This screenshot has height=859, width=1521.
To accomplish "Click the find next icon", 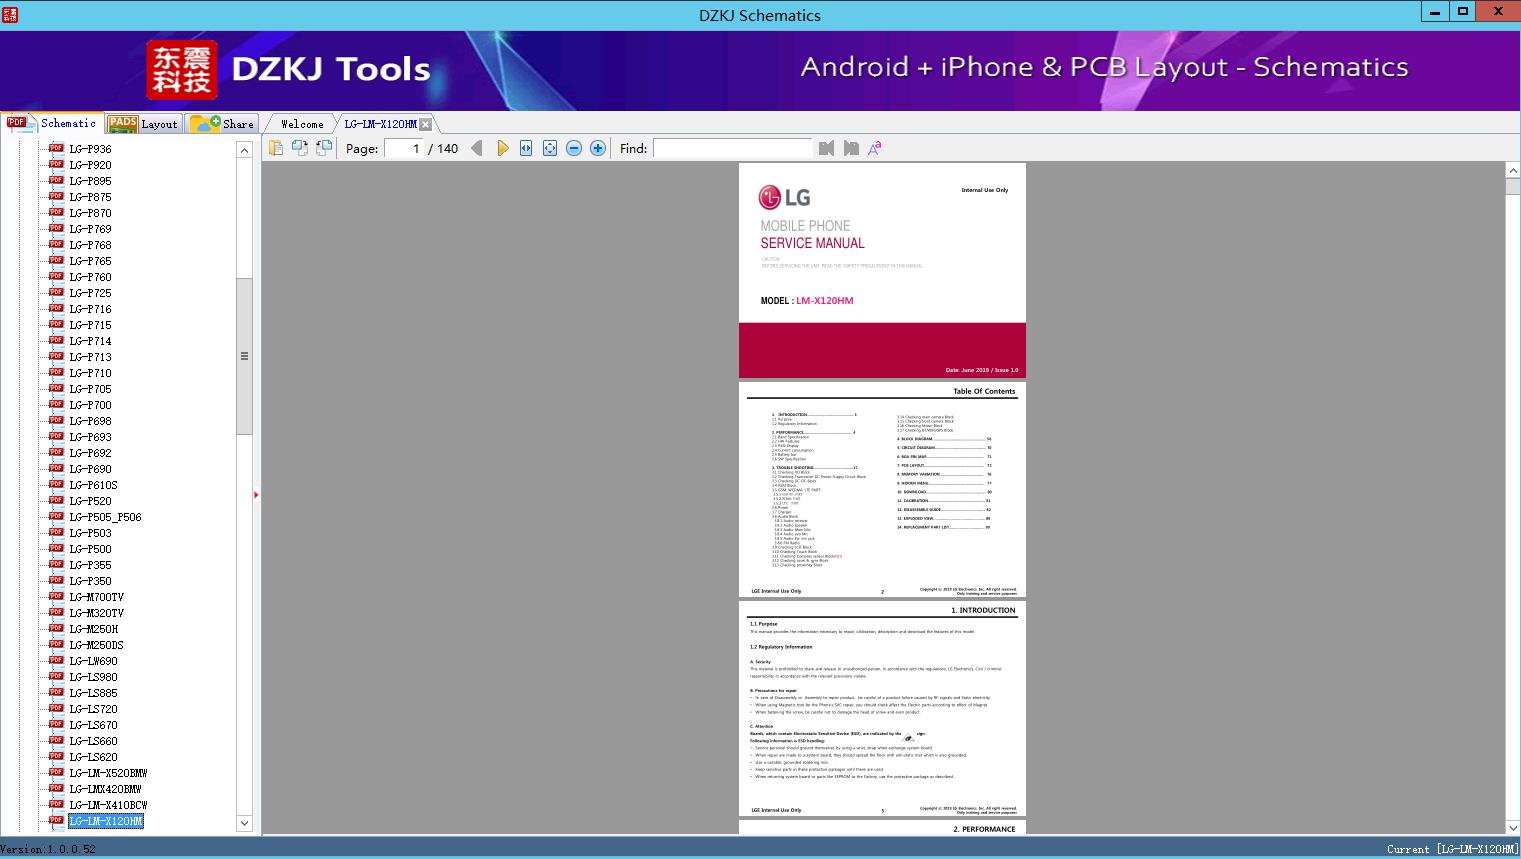I will [x=851, y=148].
